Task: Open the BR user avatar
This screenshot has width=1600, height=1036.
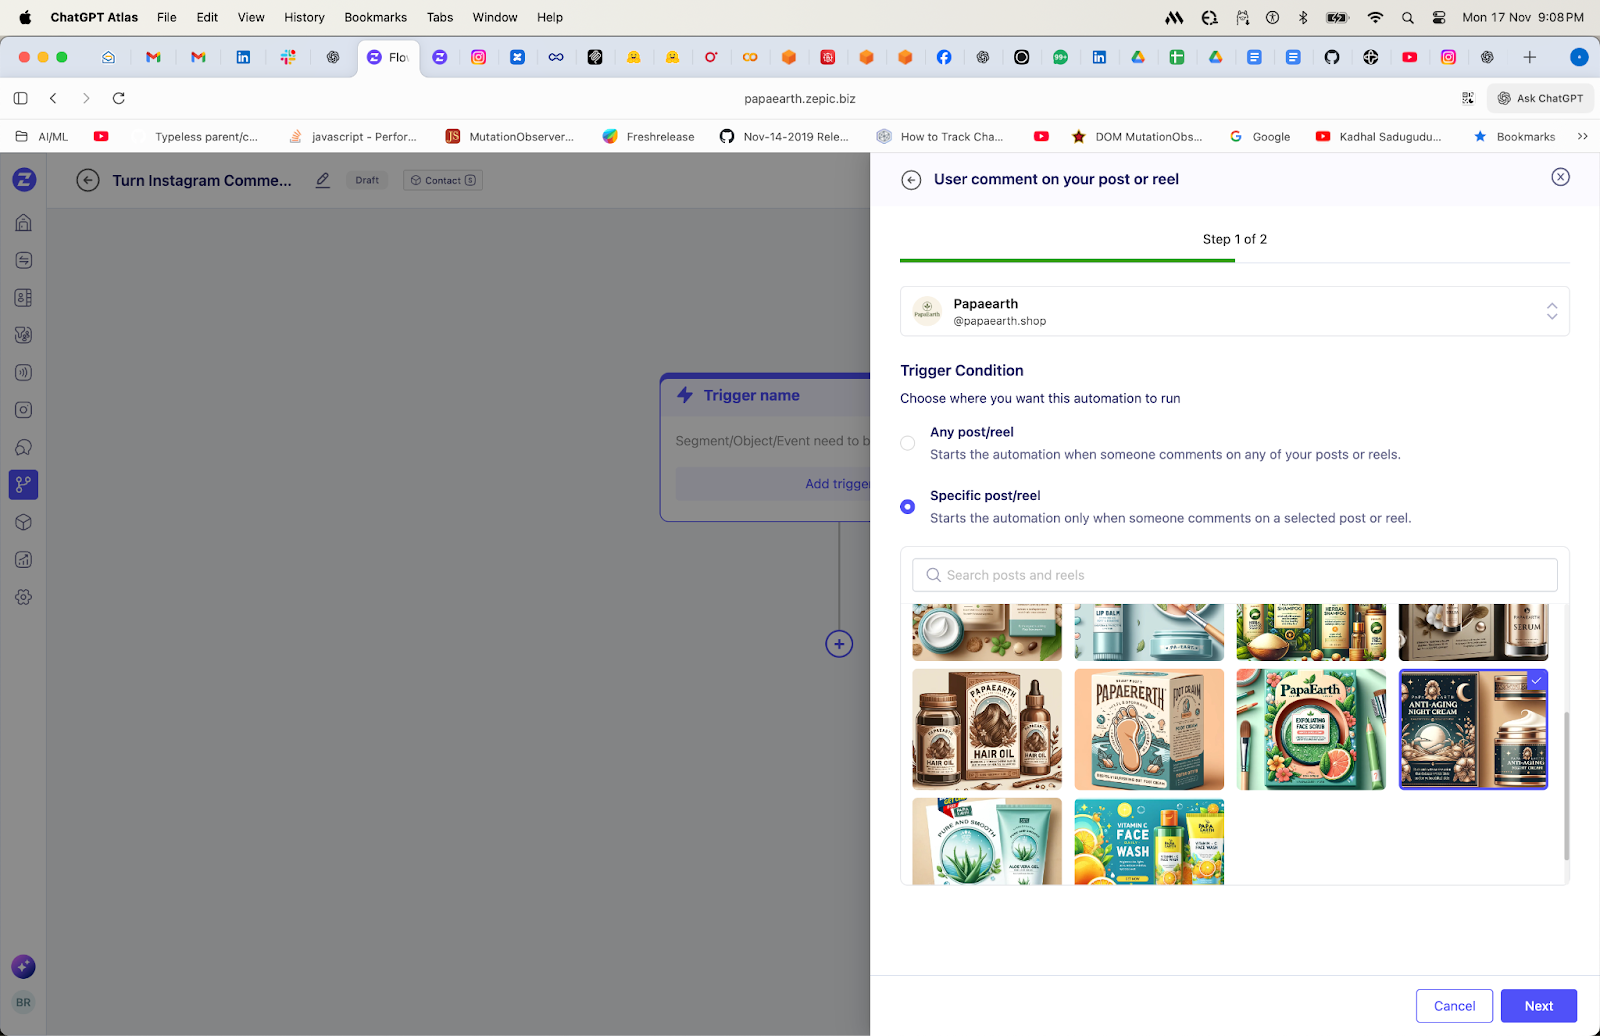Action: 23,1002
